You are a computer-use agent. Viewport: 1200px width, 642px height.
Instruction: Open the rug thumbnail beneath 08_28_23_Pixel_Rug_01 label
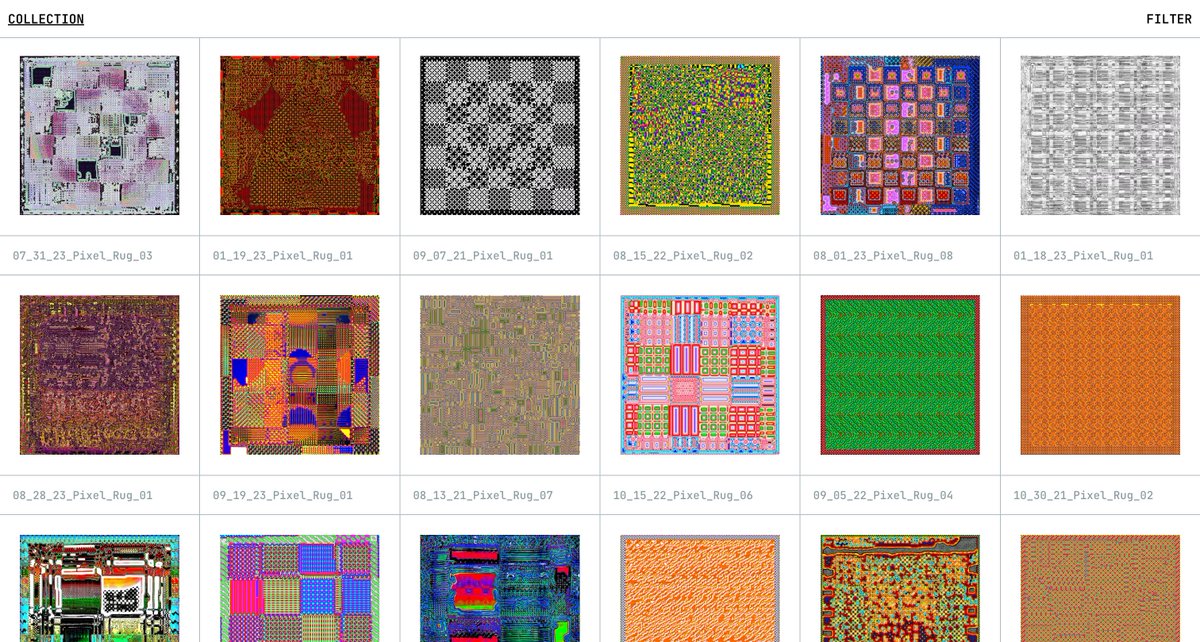coord(100,589)
